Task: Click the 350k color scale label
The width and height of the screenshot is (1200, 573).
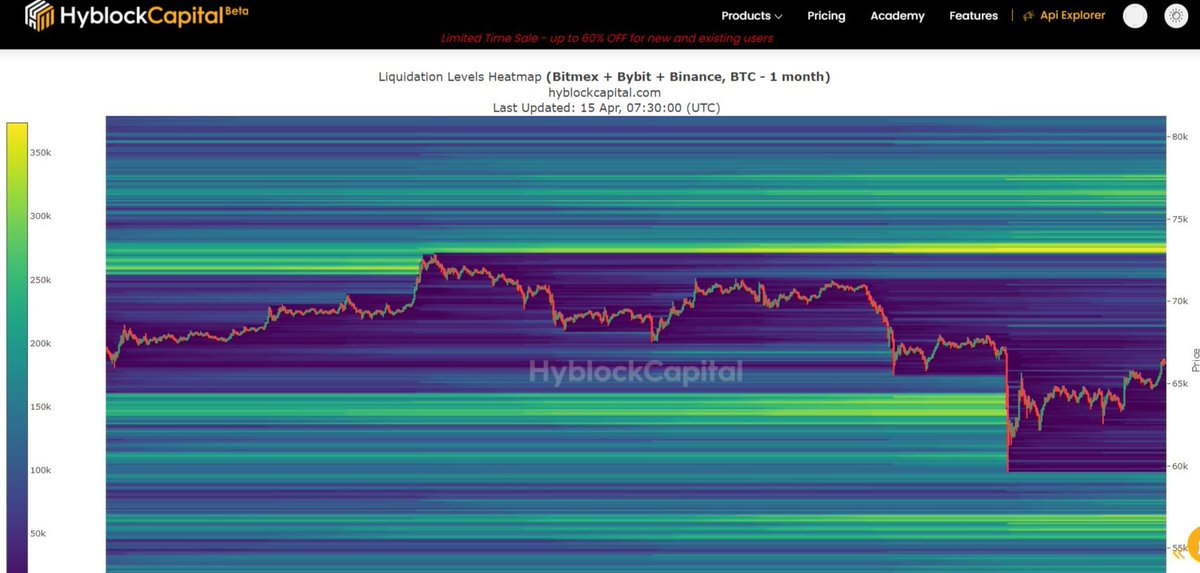Action: pyautogui.click(x=40, y=153)
